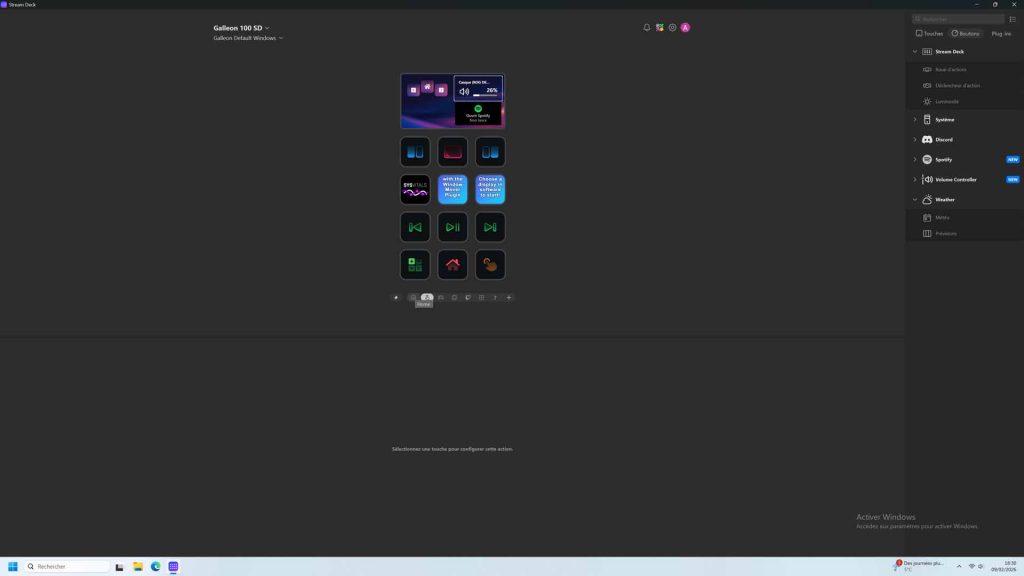Image resolution: width=1024 pixels, height=576 pixels.
Task: Click the skip-forward key on the deck
Action: click(489, 226)
